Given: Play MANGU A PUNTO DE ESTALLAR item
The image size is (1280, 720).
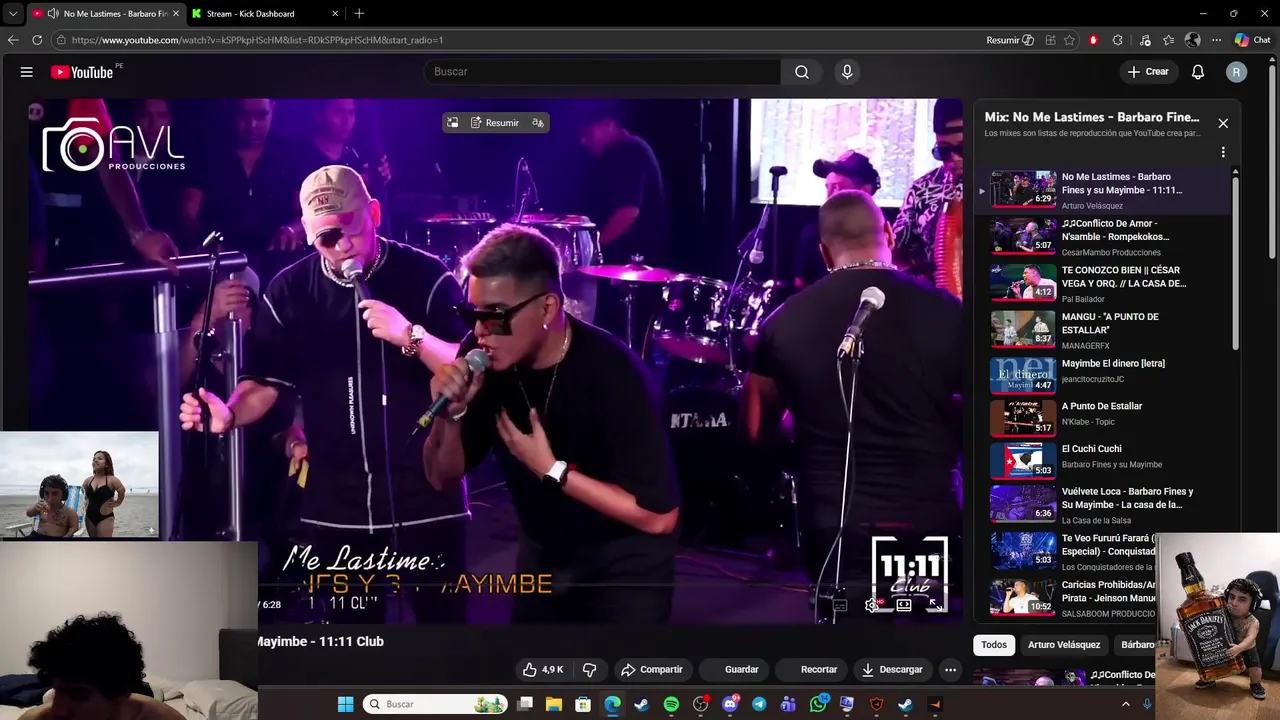Looking at the screenshot, I should coord(1102,330).
